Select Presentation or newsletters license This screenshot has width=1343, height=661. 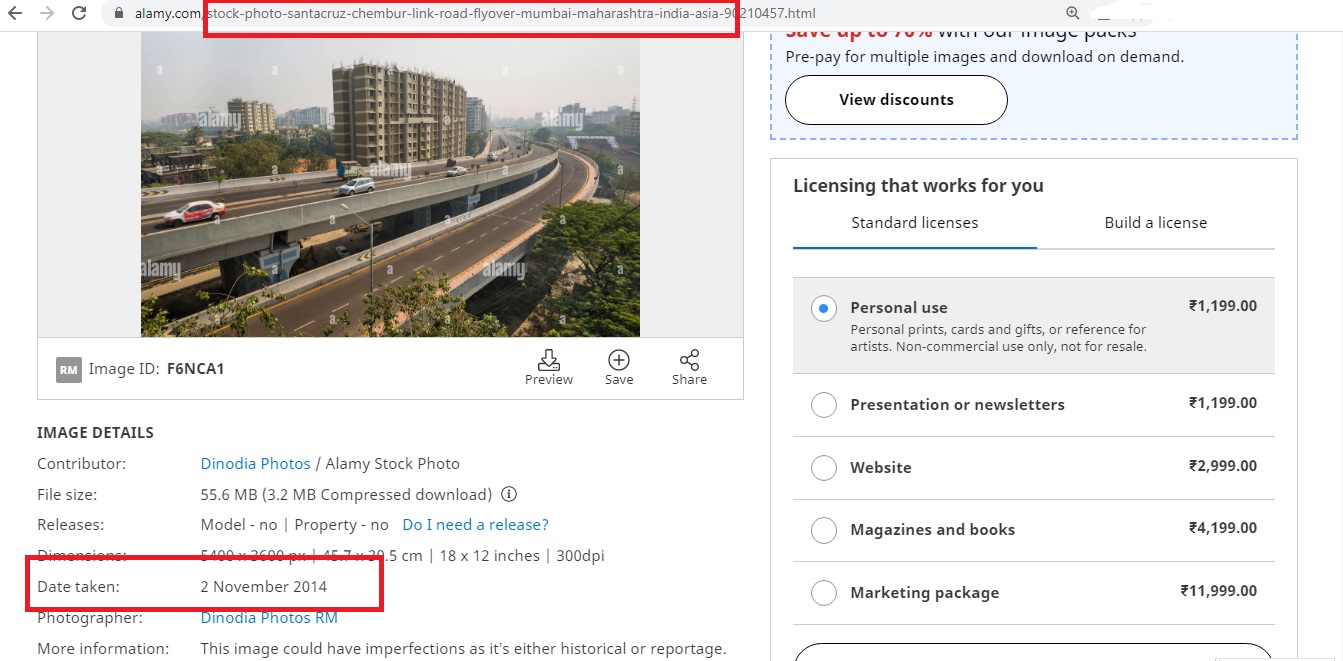tap(1034, 405)
